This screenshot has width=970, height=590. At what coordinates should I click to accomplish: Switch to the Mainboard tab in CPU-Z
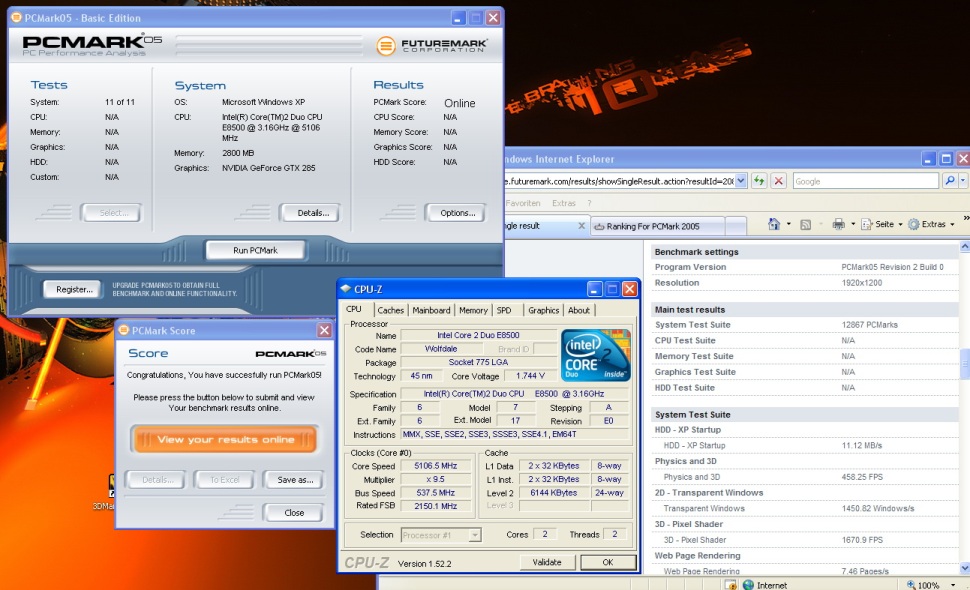point(431,310)
